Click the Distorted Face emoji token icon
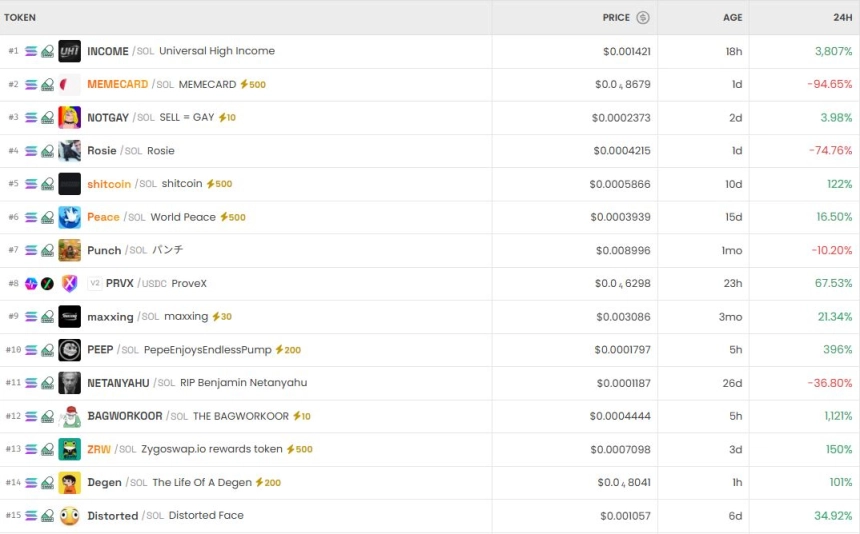 pyautogui.click(x=69, y=516)
